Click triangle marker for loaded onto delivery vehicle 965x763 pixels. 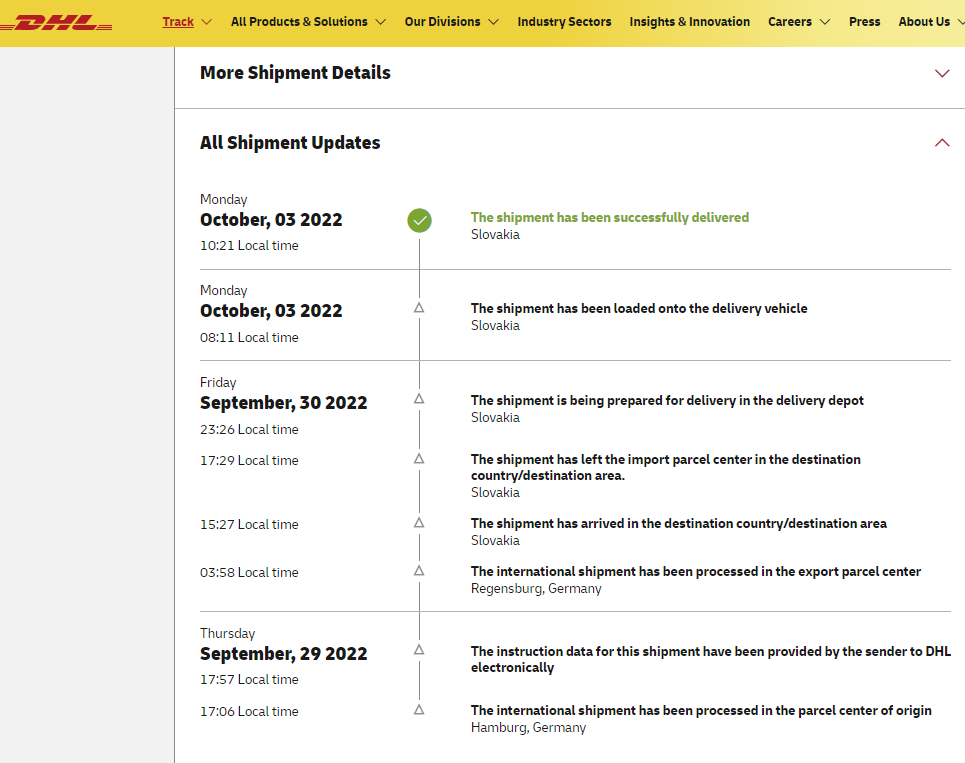point(419,308)
